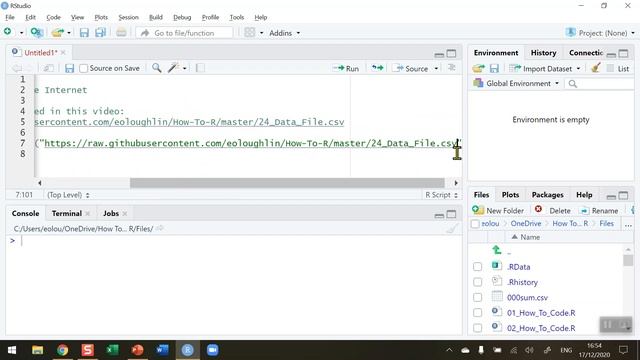Create a New Folder
The width and height of the screenshot is (640, 360).
pyautogui.click(x=498, y=211)
